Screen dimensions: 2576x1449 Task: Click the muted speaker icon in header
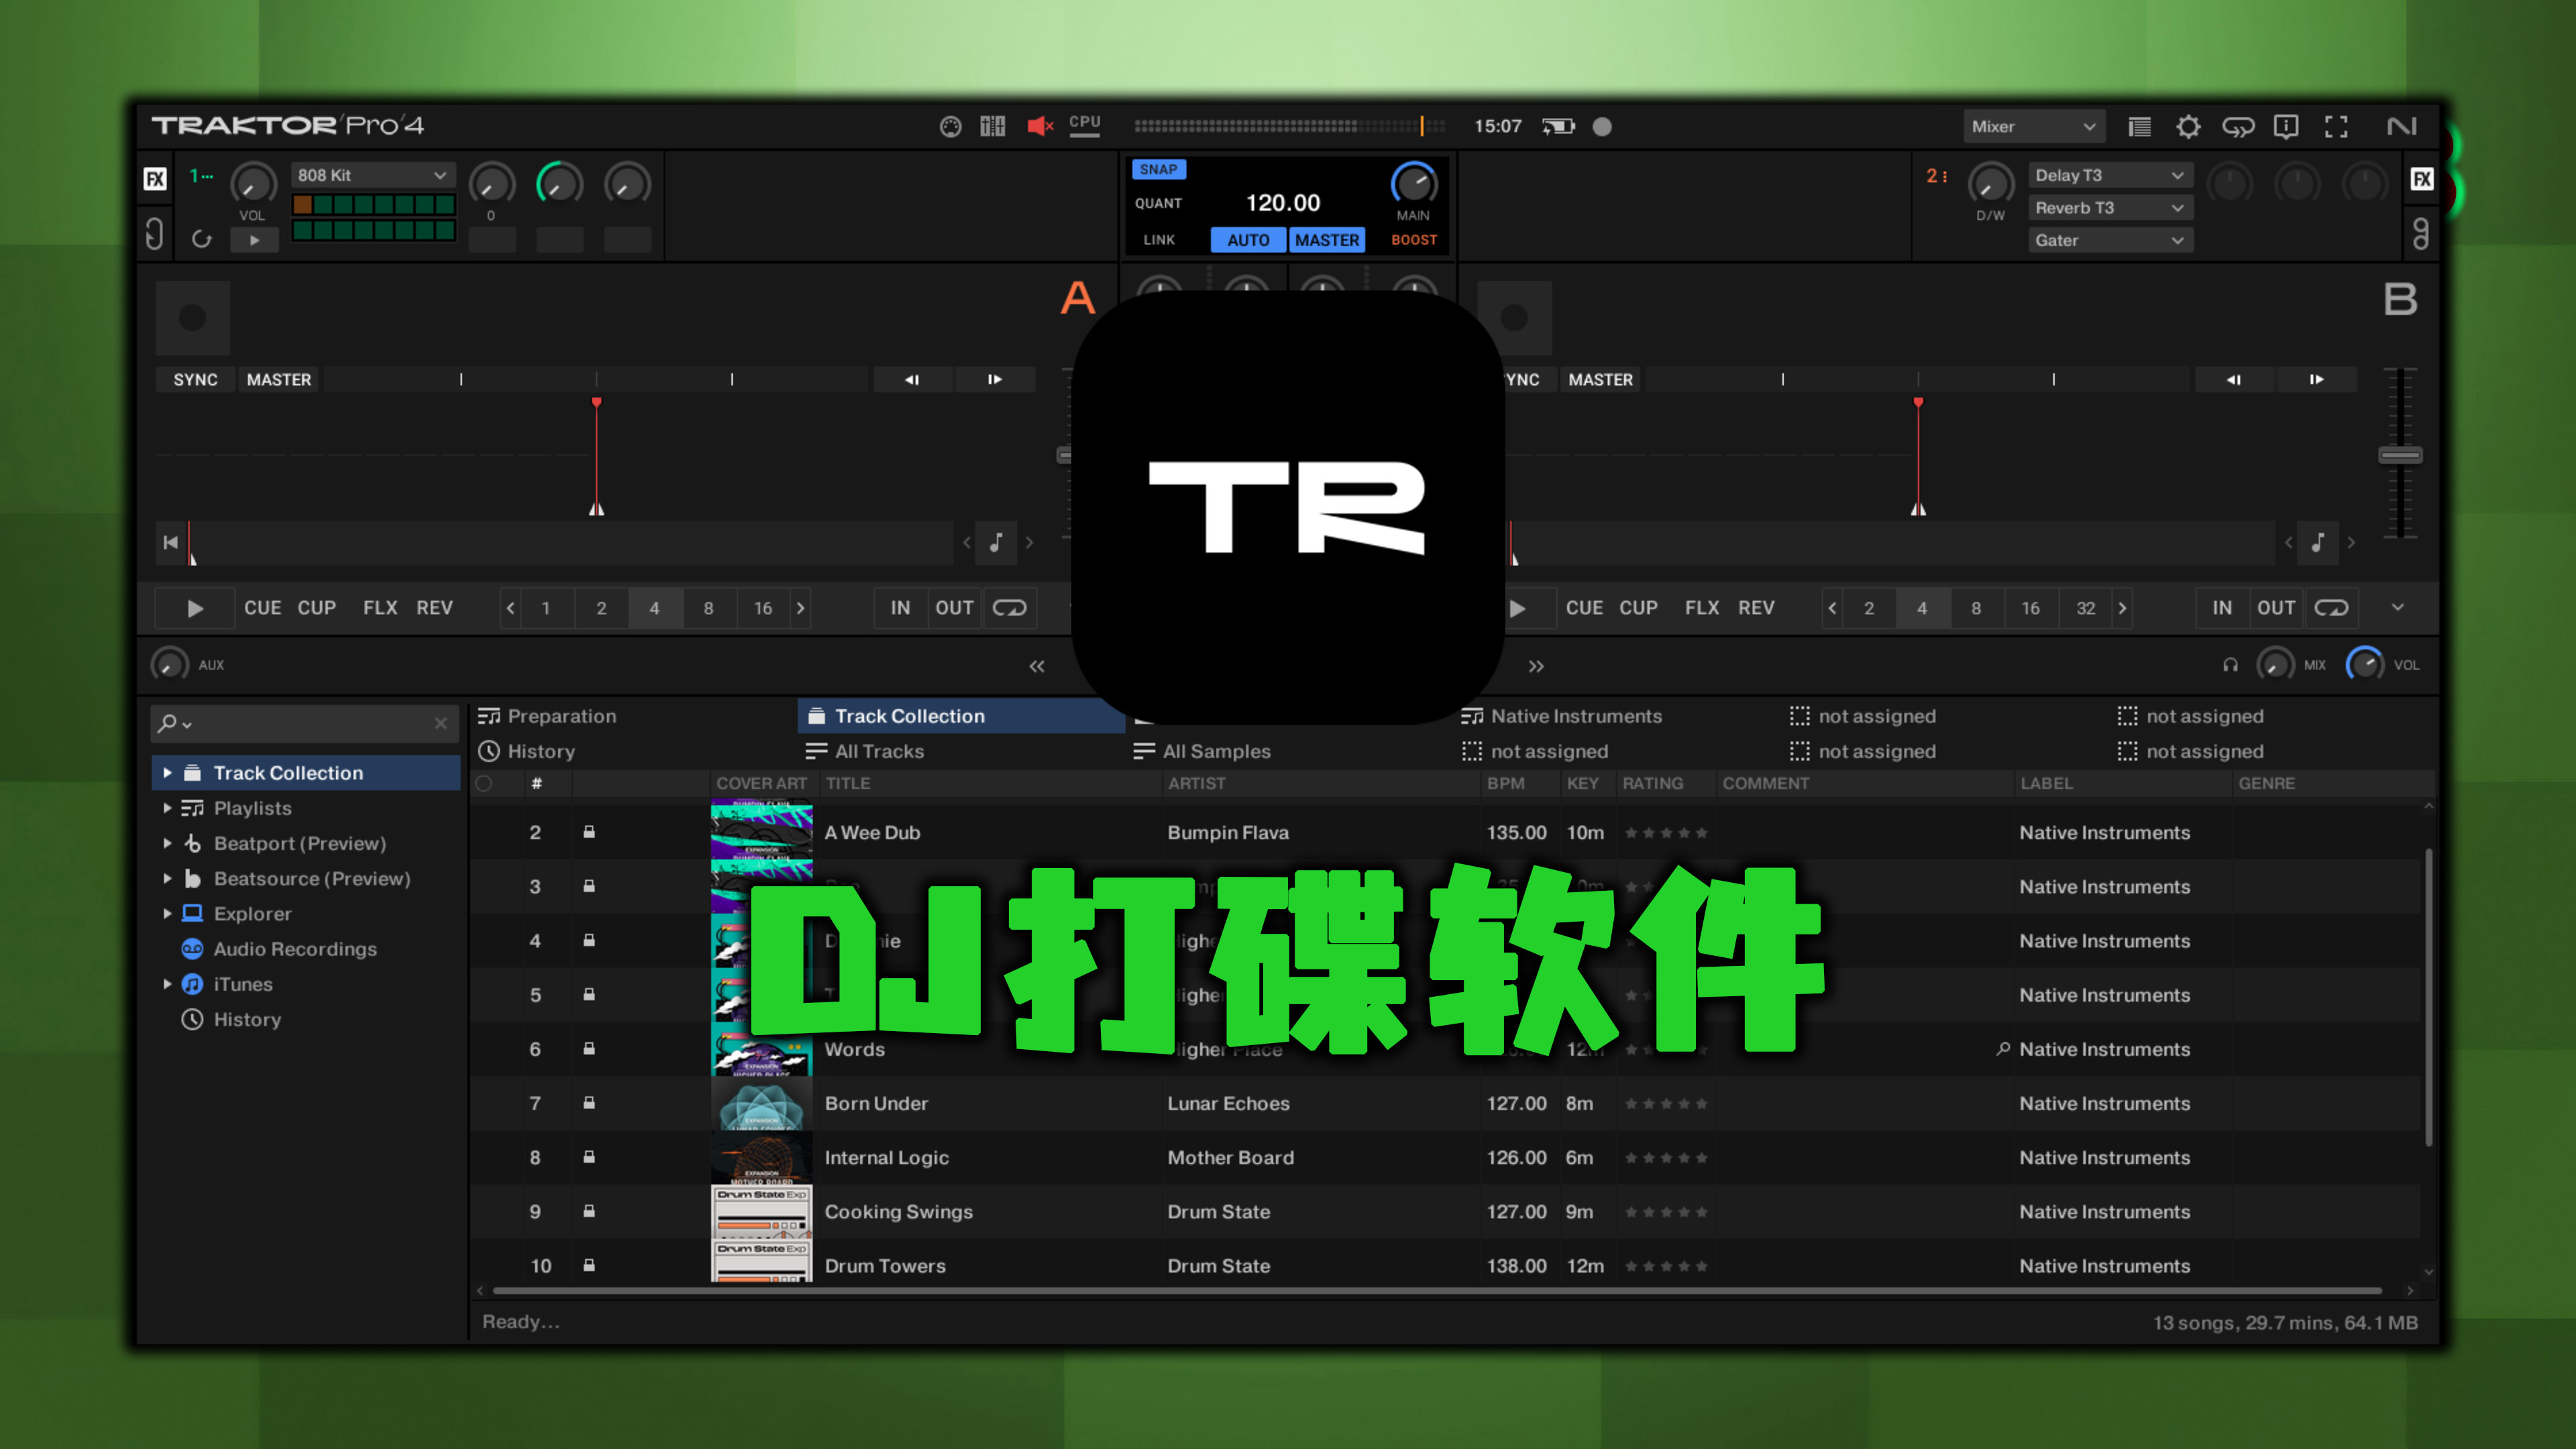pyautogui.click(x=1040, y=126)
